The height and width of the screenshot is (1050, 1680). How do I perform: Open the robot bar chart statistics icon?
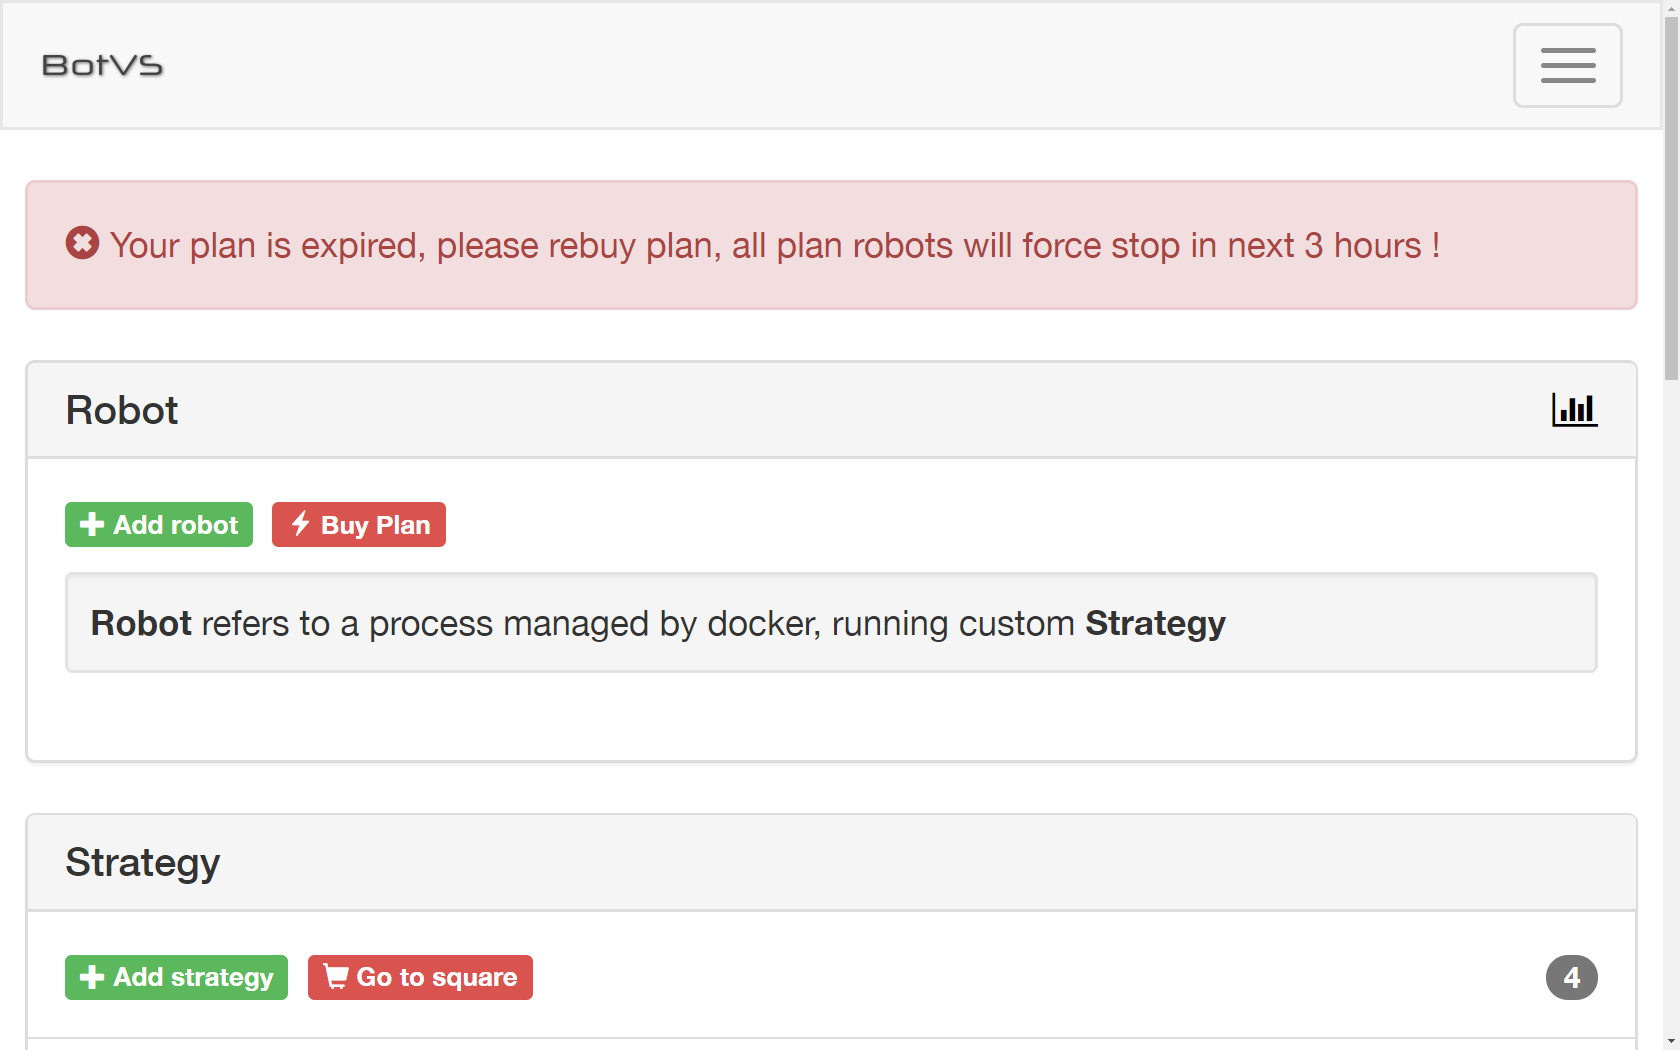click(1574, 409)
